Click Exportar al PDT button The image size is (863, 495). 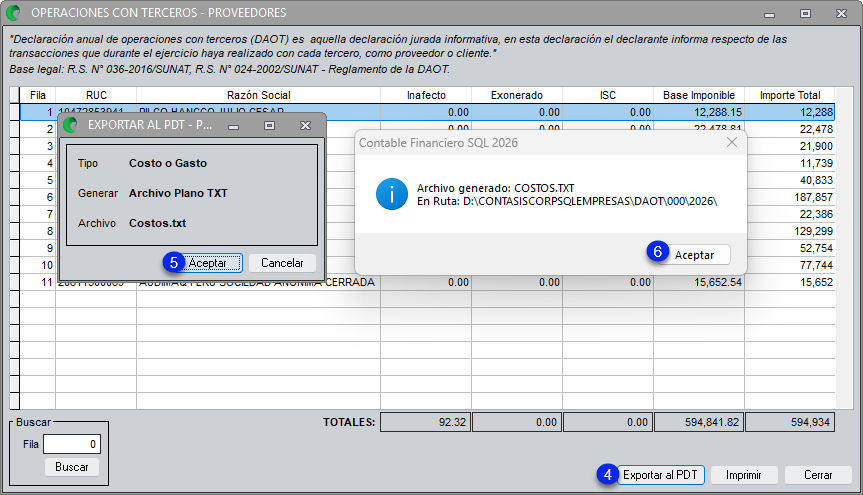coord(660,475)
